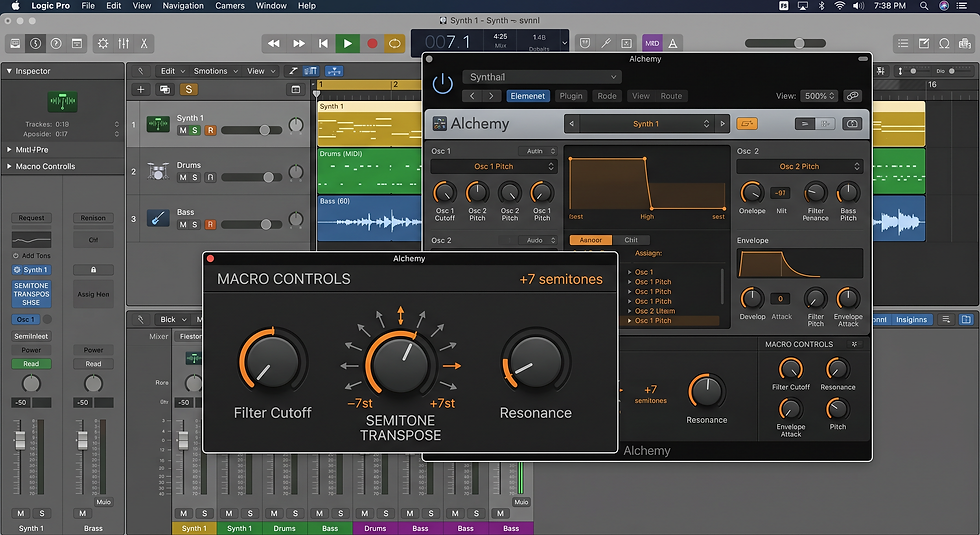This screenshot has width=980, height=535.
Task: Solo the Drums track
Action: [x=195, y=178]
